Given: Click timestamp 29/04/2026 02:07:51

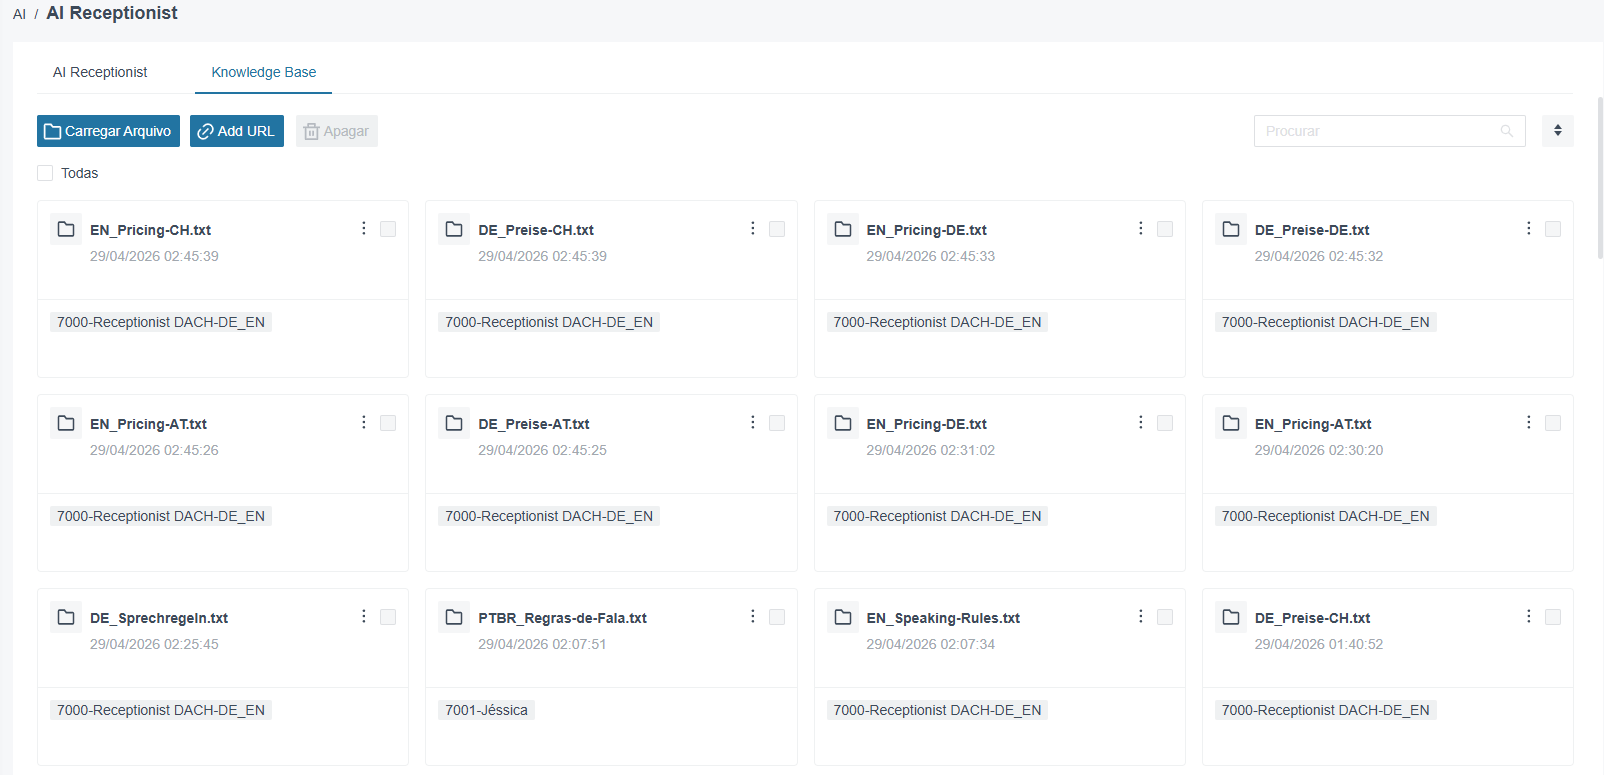Looking at the screenshot, I should 542,644.
